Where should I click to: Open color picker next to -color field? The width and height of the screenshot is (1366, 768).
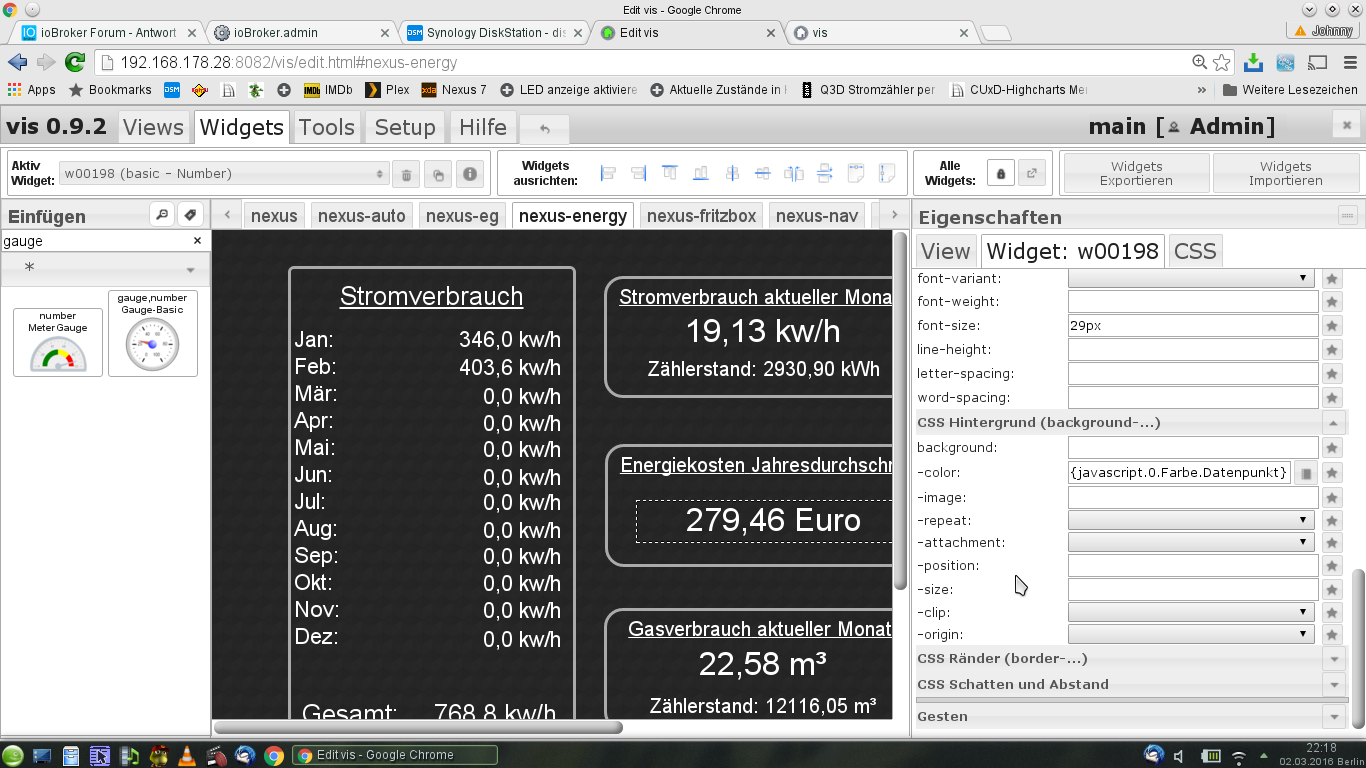pos(1305,473)
